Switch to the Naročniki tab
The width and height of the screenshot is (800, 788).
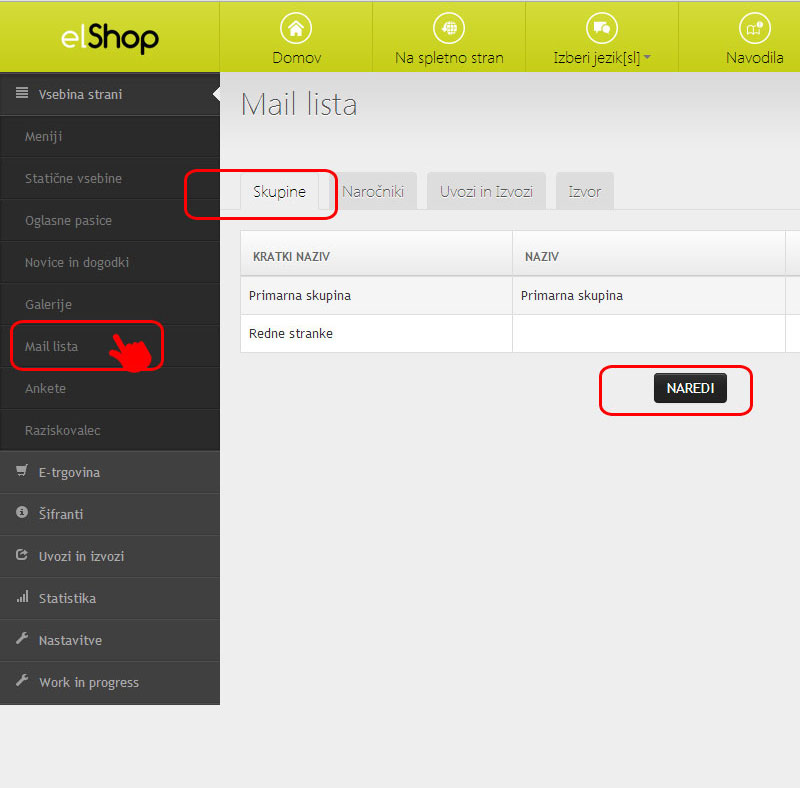pyautogui.click(x=373, y=191)
